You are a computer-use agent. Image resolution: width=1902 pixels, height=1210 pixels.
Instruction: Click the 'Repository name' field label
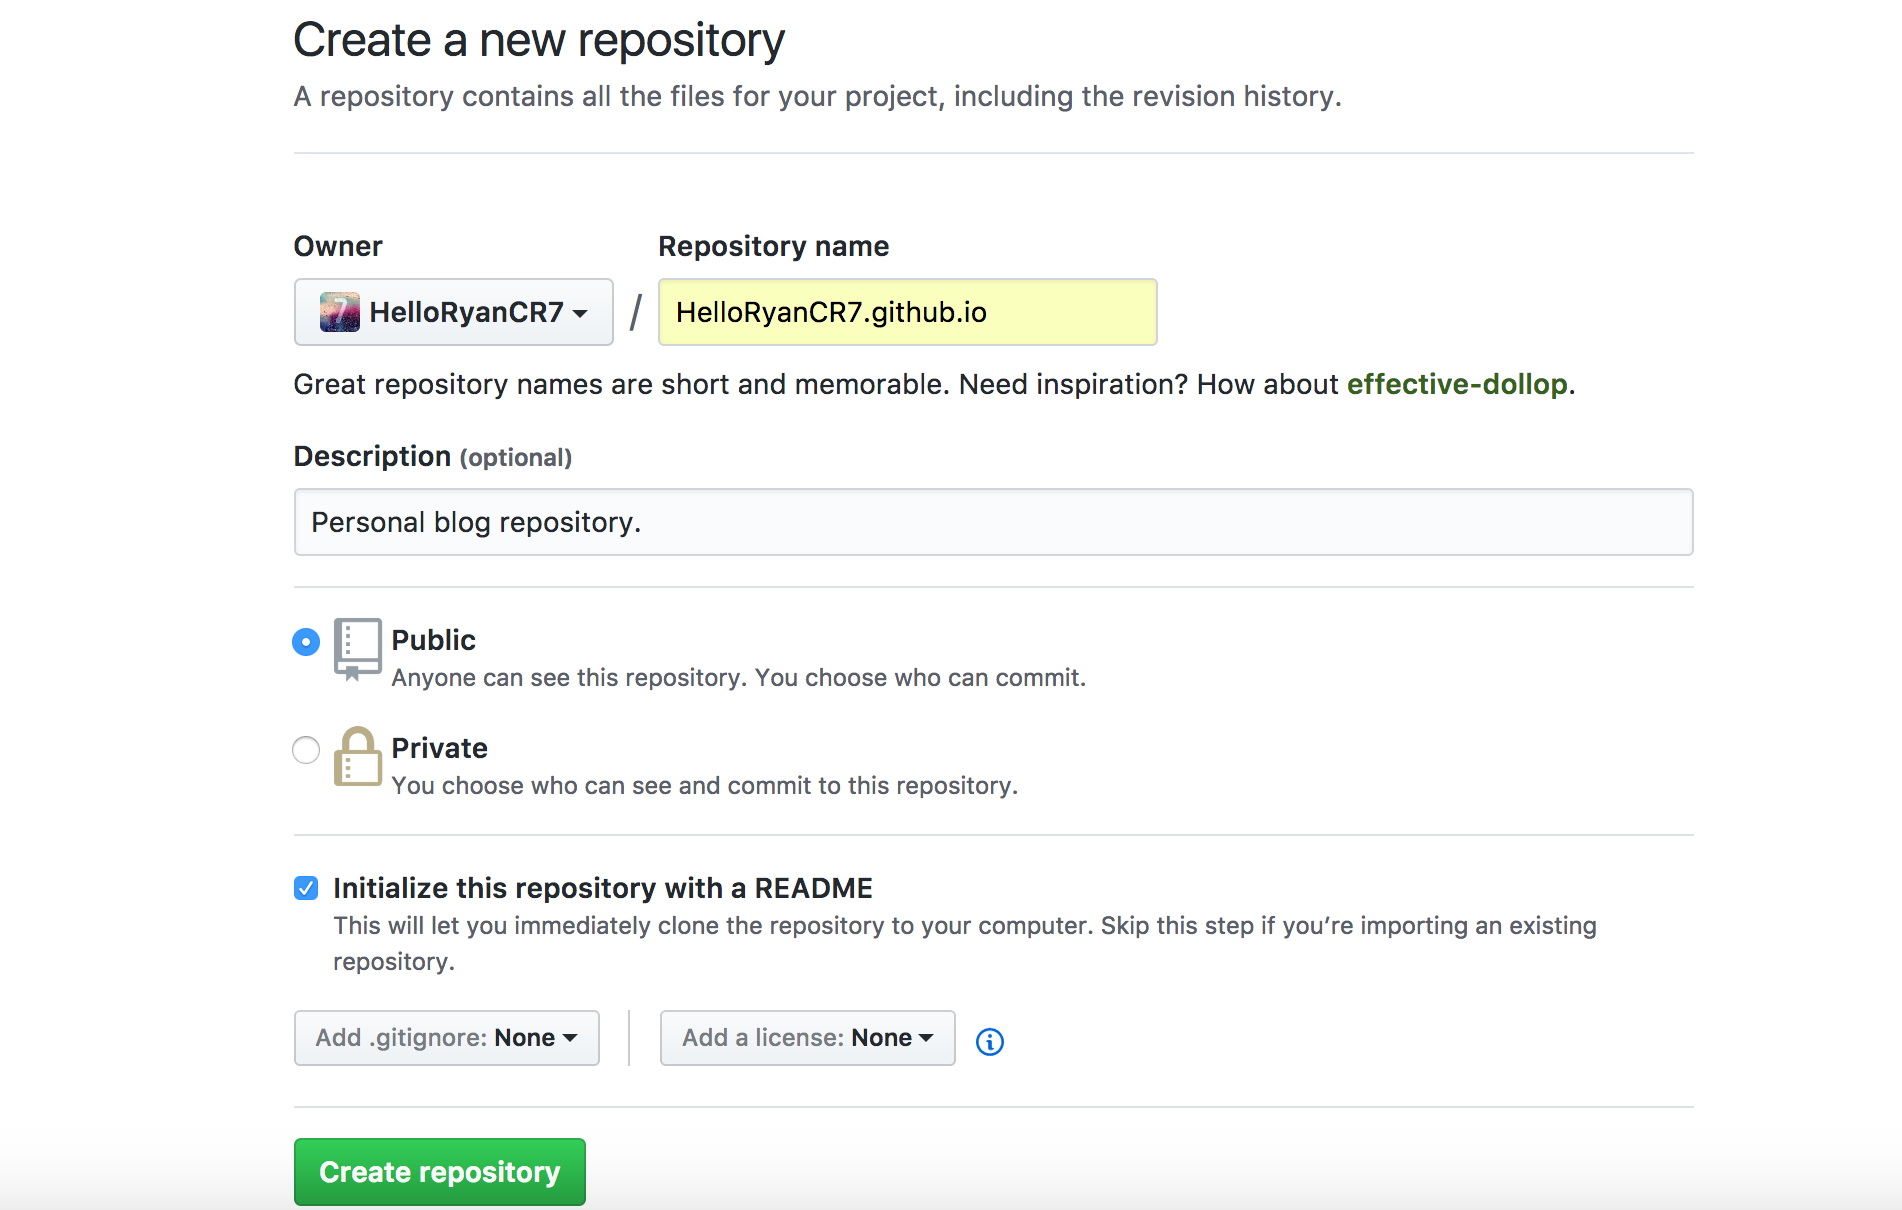click(x=773, y=246)
